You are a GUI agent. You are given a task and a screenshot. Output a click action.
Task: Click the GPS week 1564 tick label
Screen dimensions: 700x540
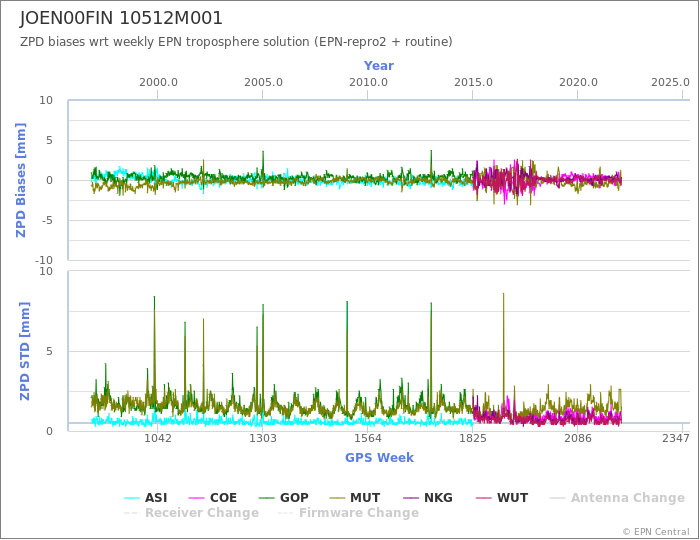368,438
